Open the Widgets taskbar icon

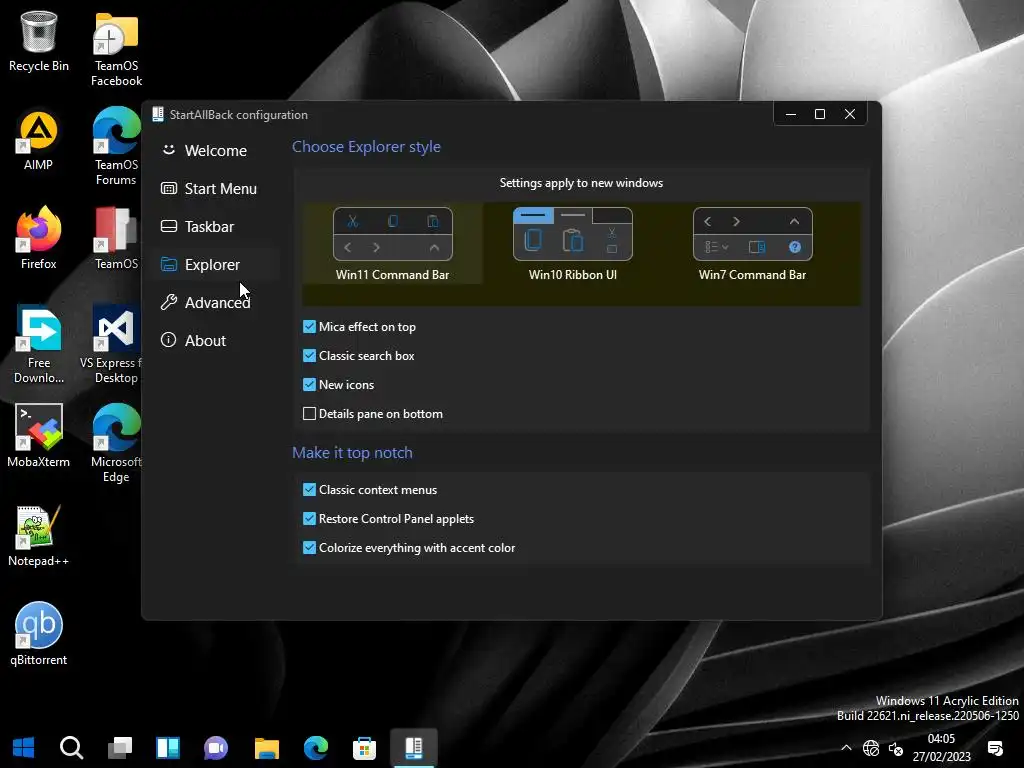pos(168,747)
